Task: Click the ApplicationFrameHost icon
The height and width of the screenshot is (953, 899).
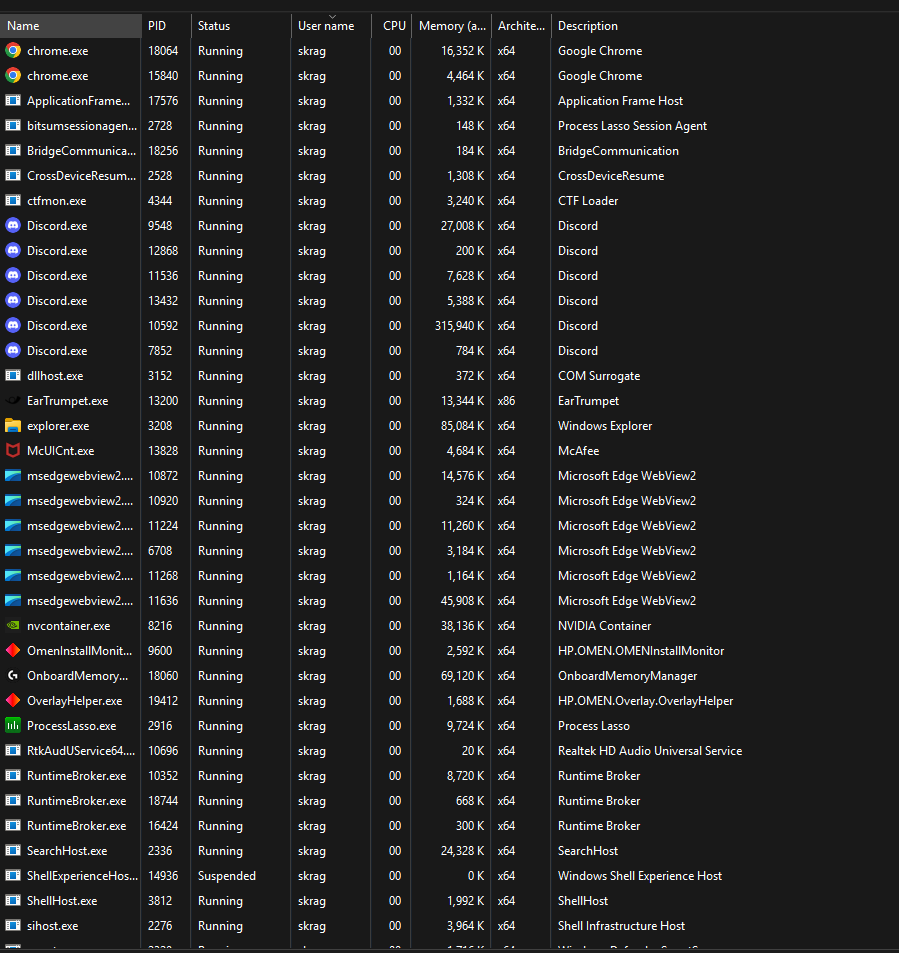Action: [x=13, y=100]
